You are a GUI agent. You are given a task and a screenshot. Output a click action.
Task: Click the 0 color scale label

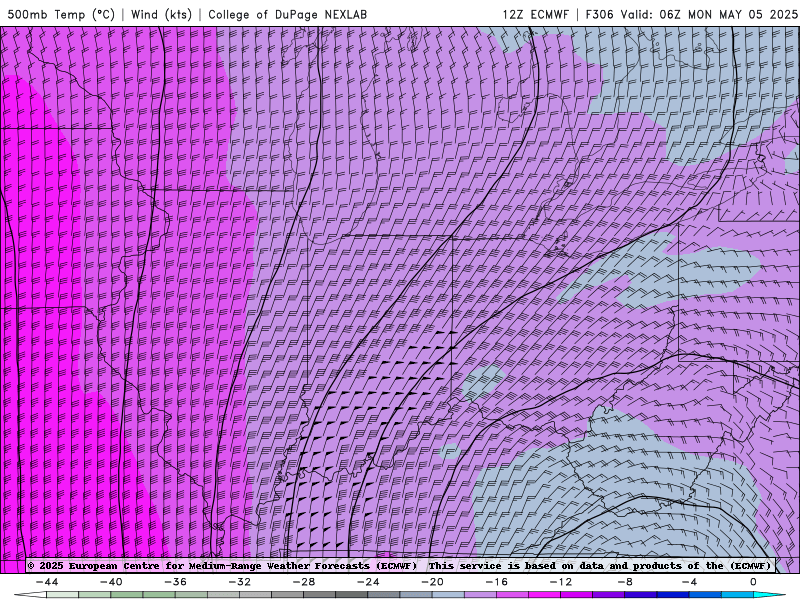coord(753,582)
